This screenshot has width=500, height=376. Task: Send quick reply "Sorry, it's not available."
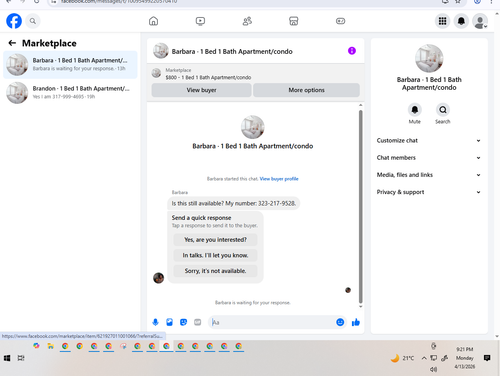215,271
